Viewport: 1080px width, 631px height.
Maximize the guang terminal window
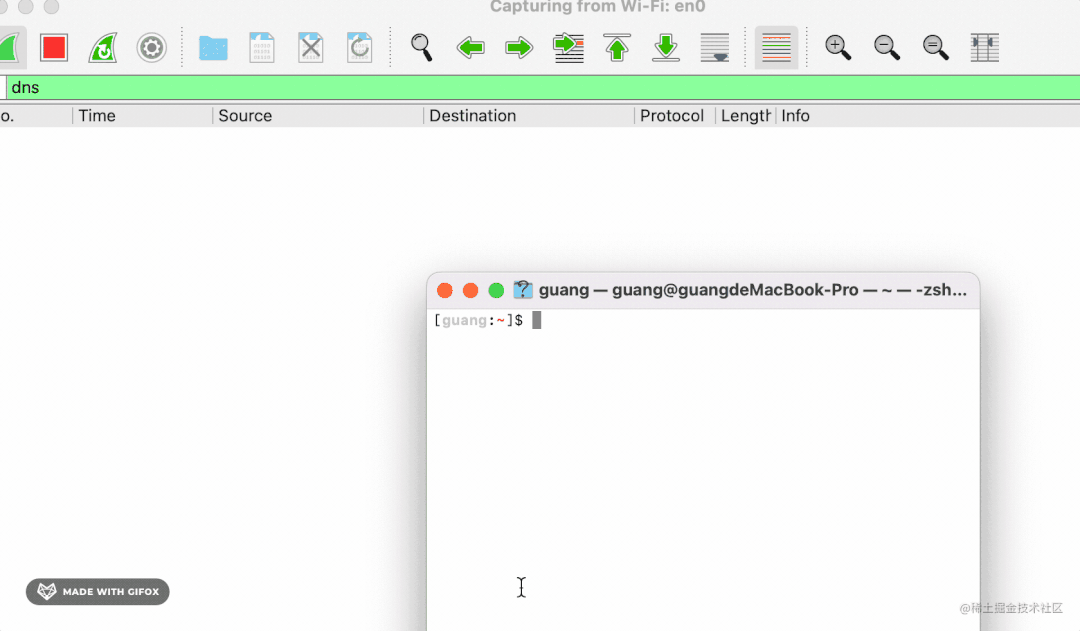pyautogui.click(x=496, y=291)
